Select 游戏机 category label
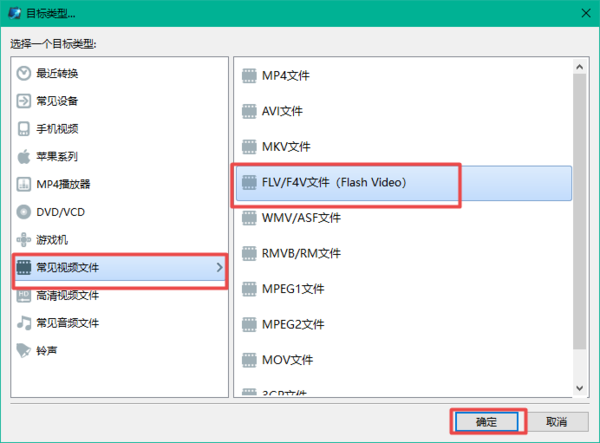 point(52,240)
